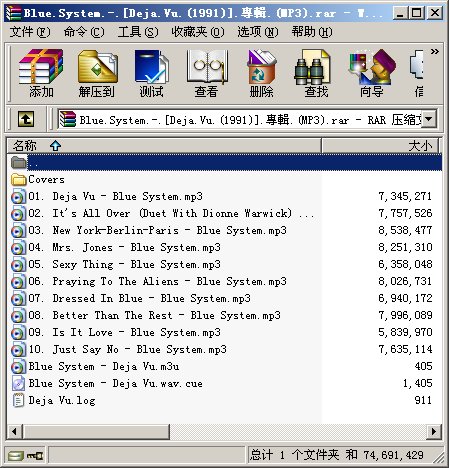Select the '02. It's All Over' file icon
Viewport: 449px width, 468px height.
click(x=18, y=213)
